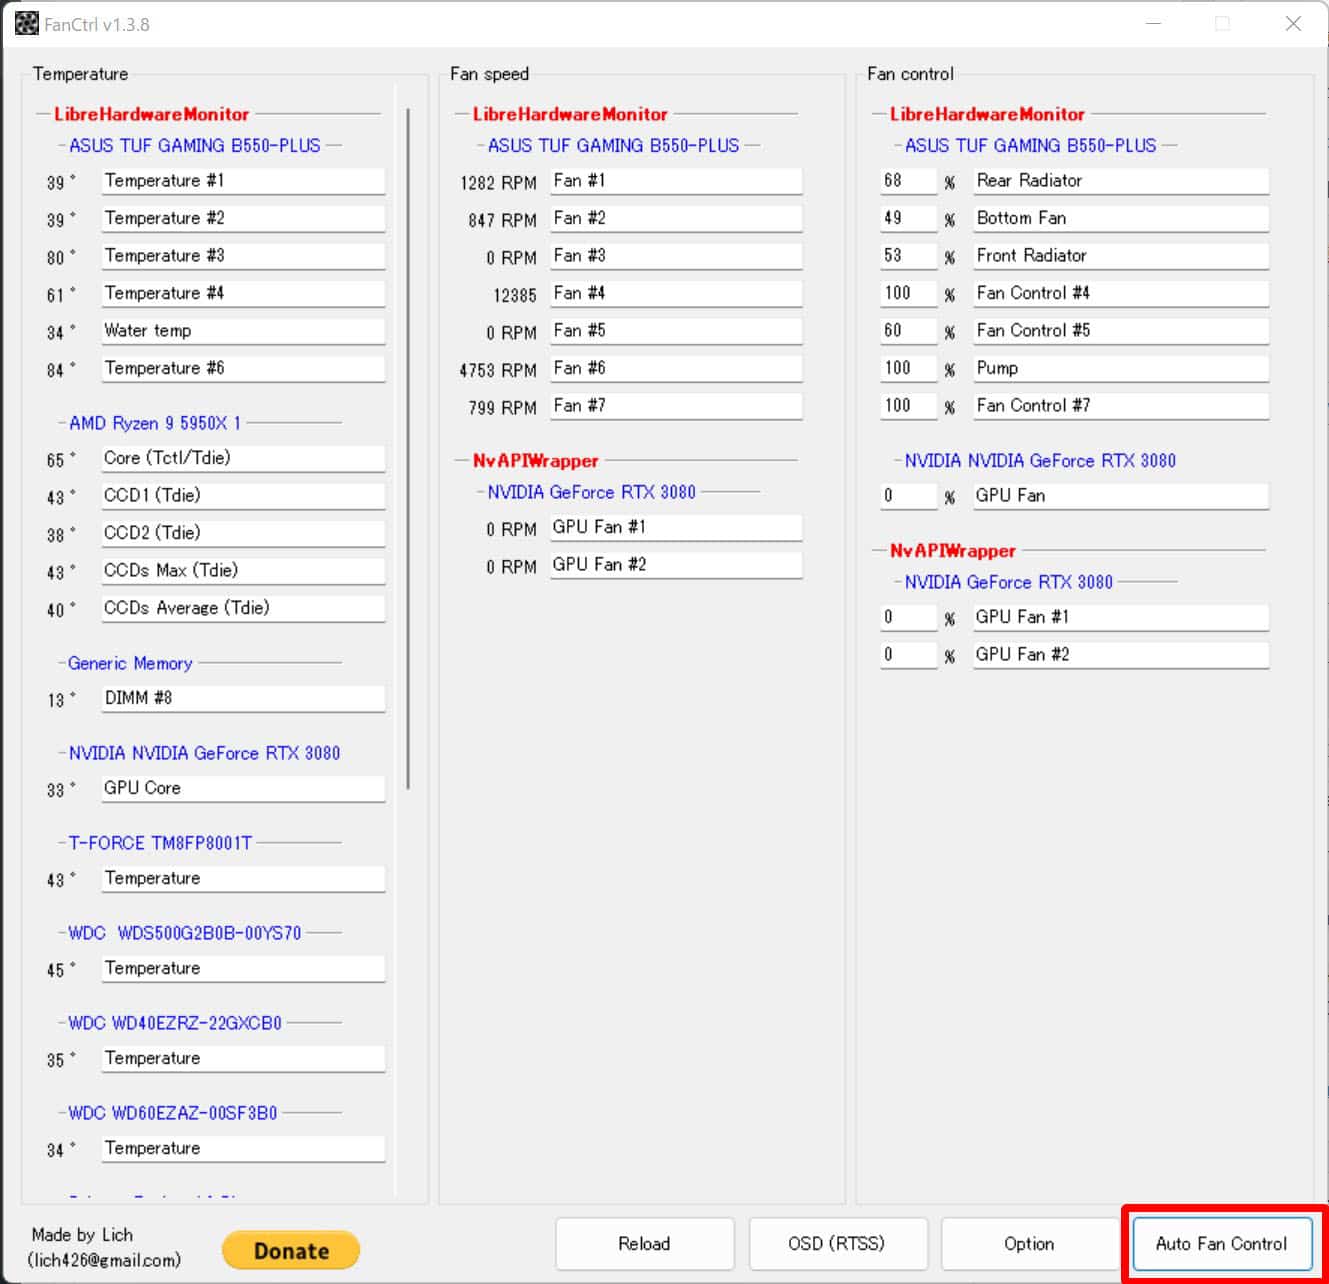1329x1284 pixels.
Task: Click the GPU Fan percent value box
Action: point(908,496)
